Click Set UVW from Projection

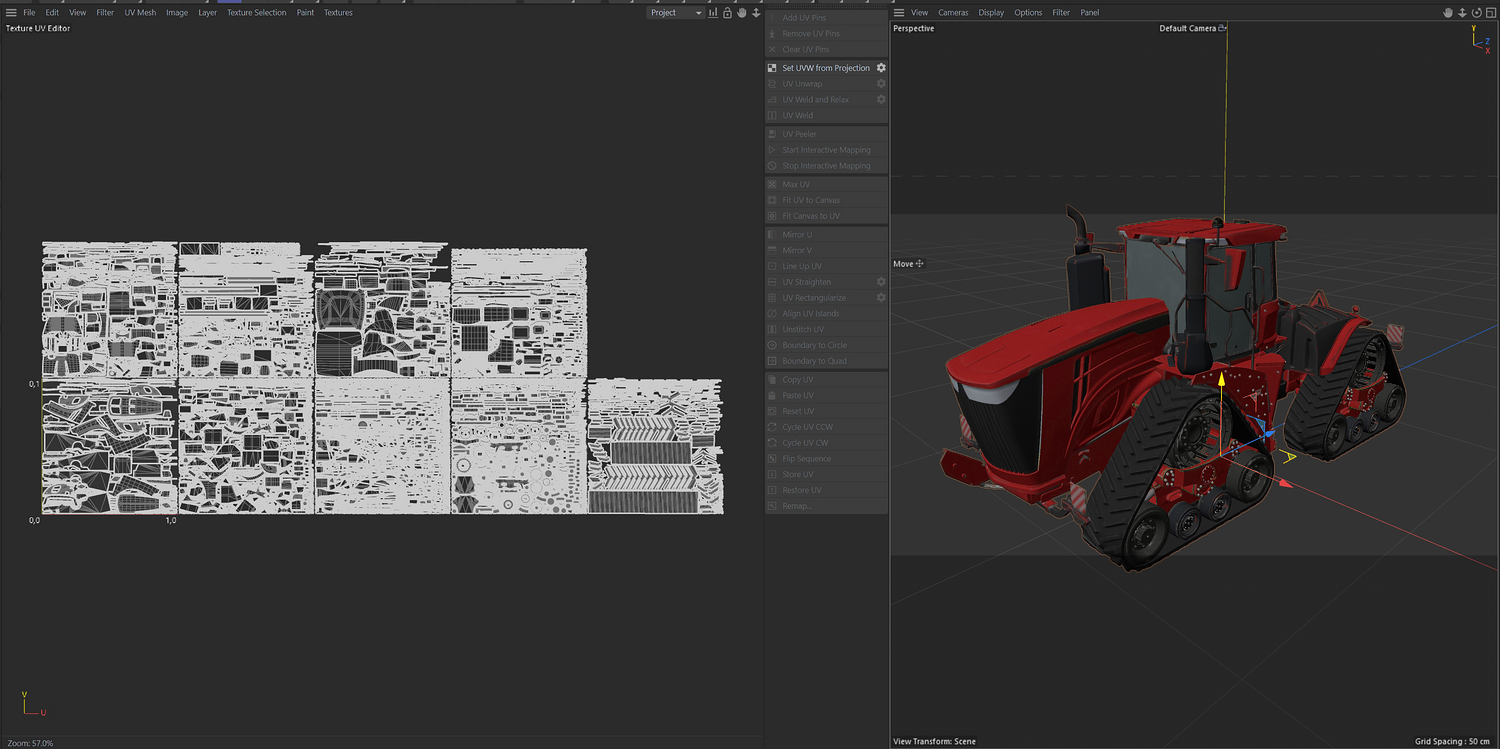click(819, 68)
